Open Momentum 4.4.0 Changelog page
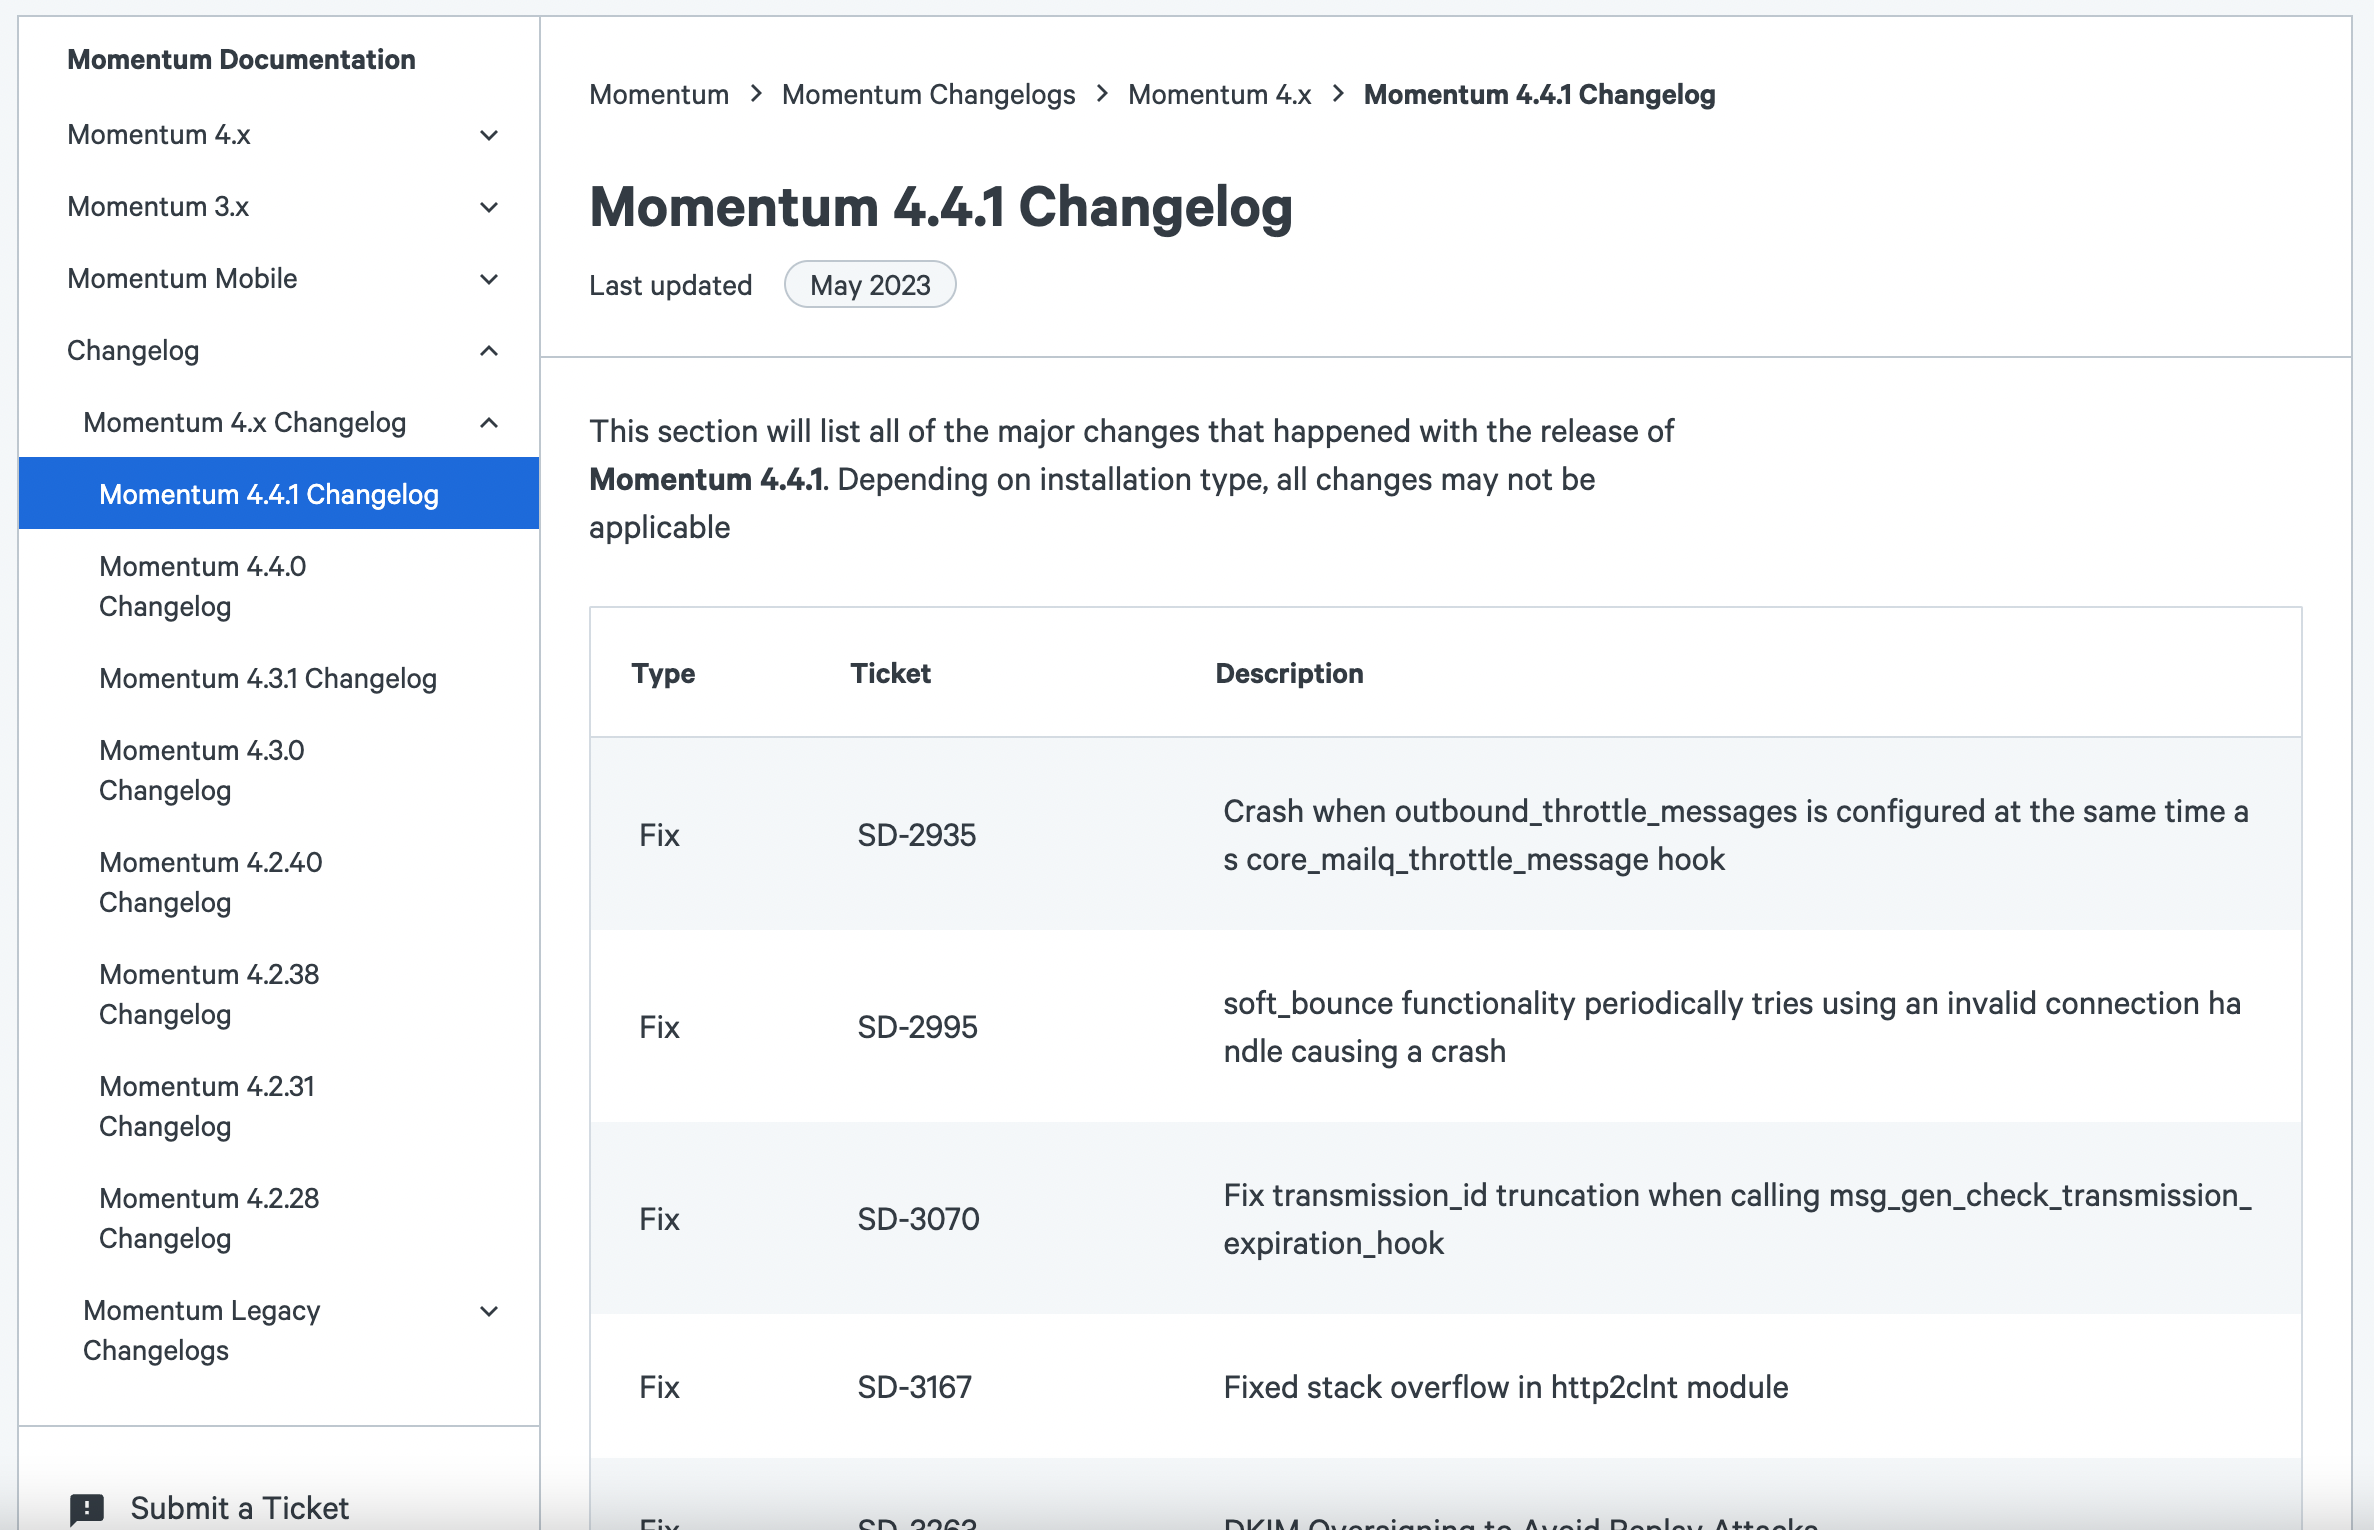This screenshot has height=1530, width=2374. point(203,586)
